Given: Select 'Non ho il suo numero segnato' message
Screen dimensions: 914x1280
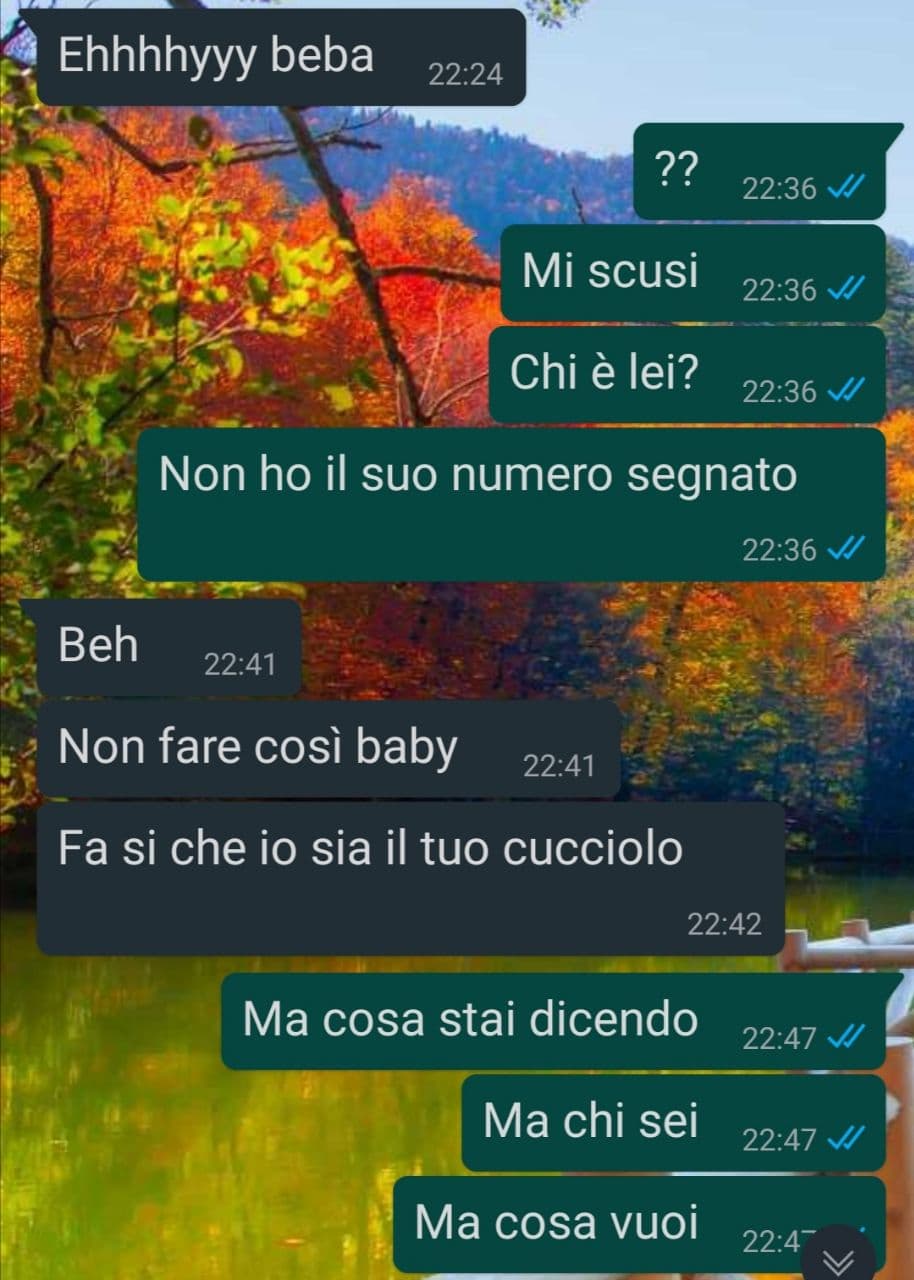Looking at the screenshot, I should coord(511,504).
